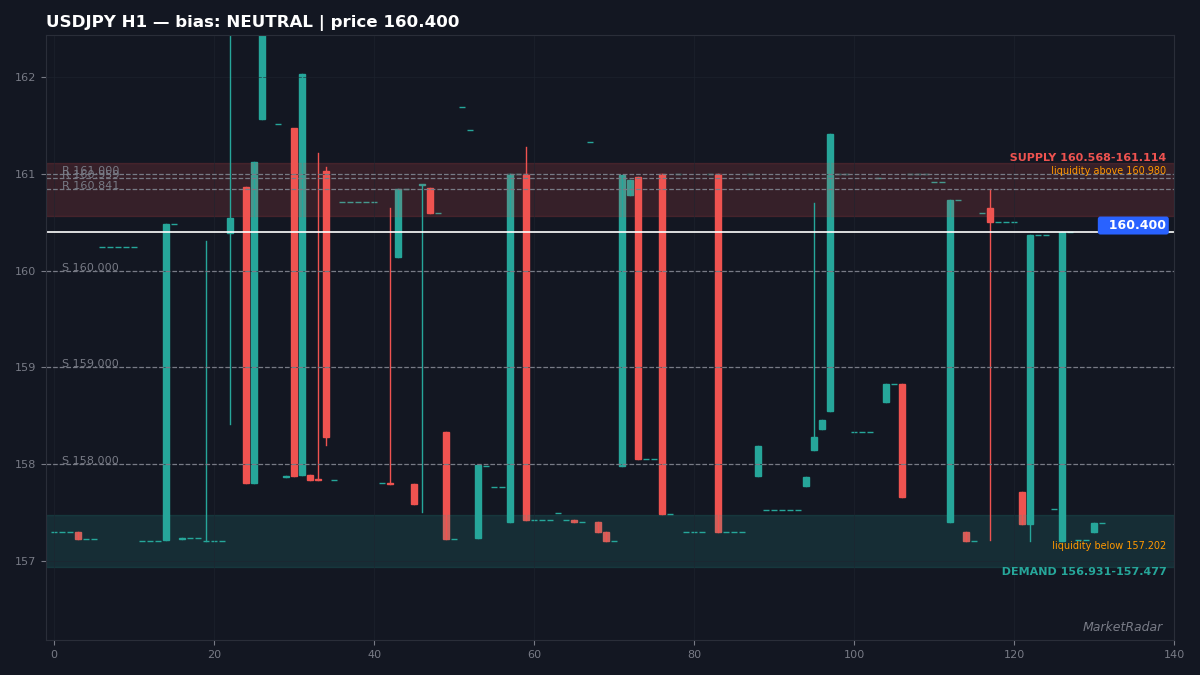Select the DEMAND 156.931-157.477 label

point(1084,572)
